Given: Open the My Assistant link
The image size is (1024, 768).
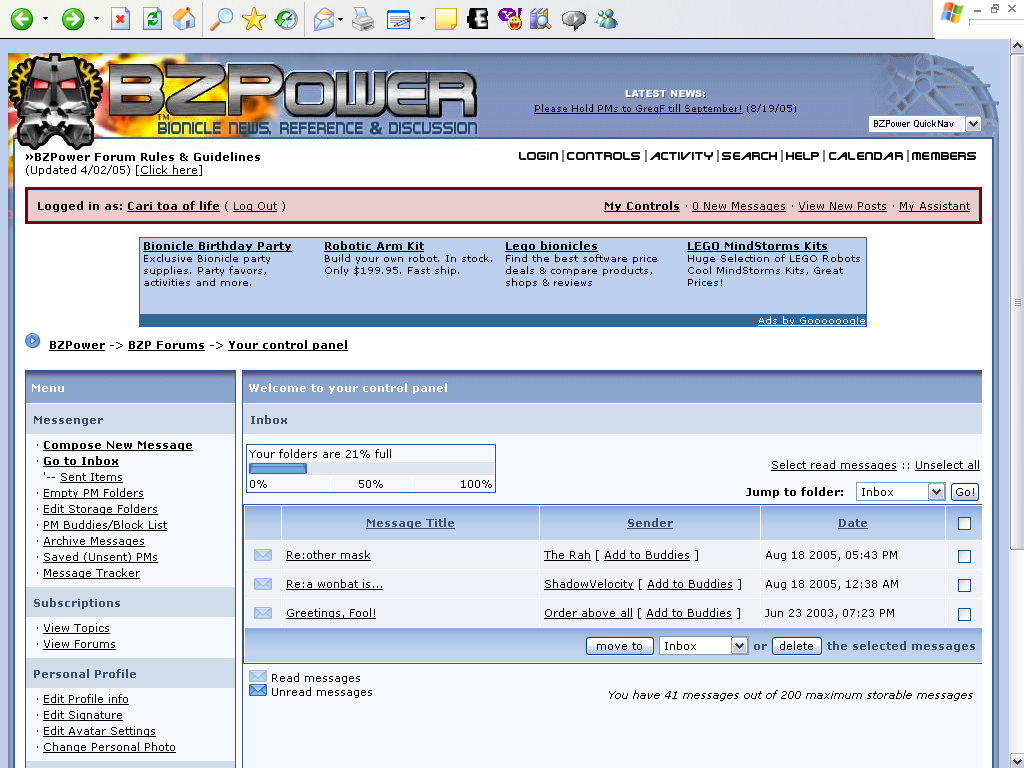Looking at the screenshot, I should pyautogui.click(x=935, y=206).
